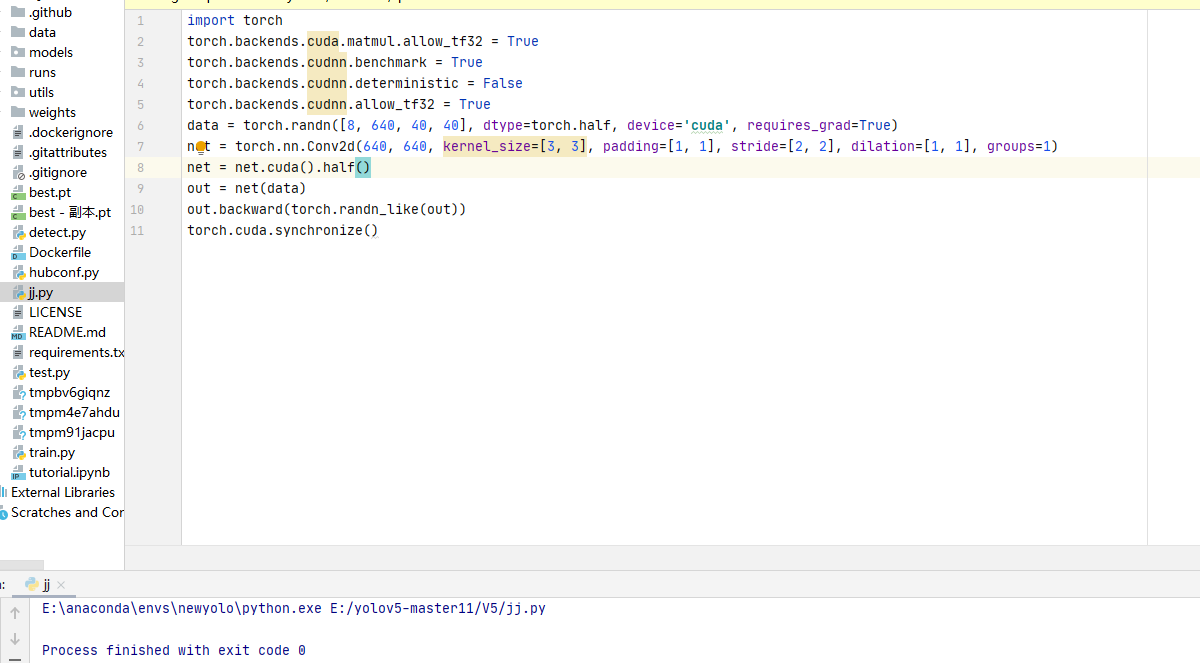This screenshot has height=663, width=1200.
Task: Expand the data folder
Action: (x=42, y=32)
